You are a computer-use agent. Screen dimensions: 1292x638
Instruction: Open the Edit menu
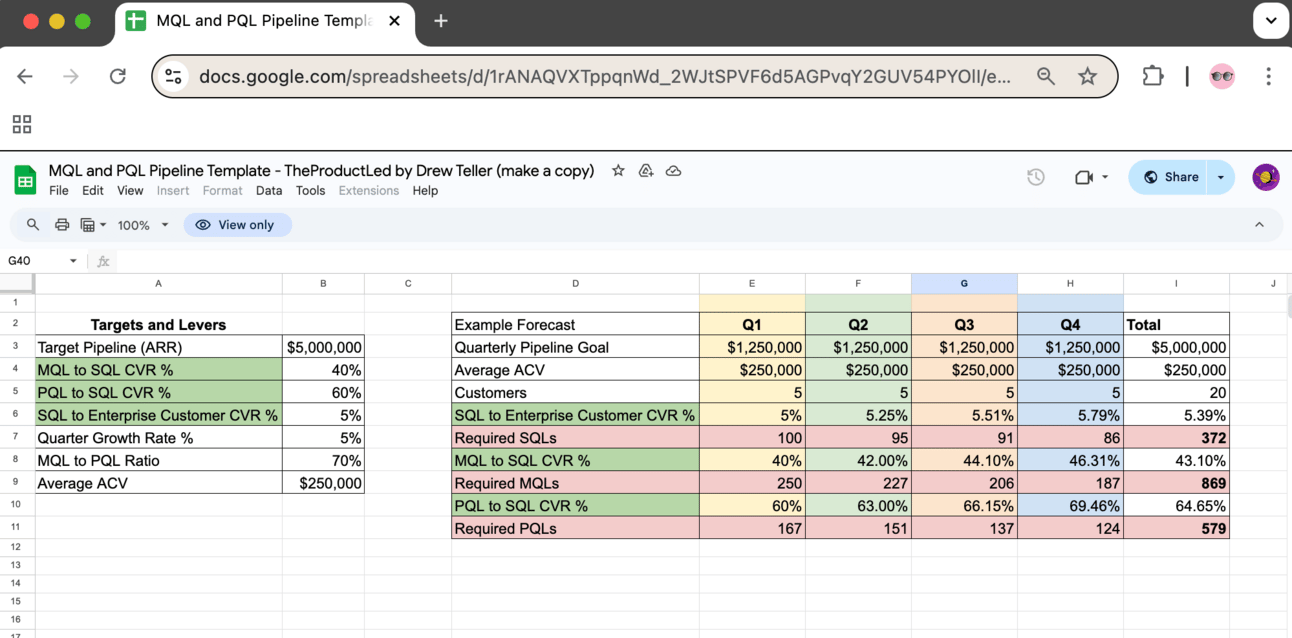coord(93,191)
